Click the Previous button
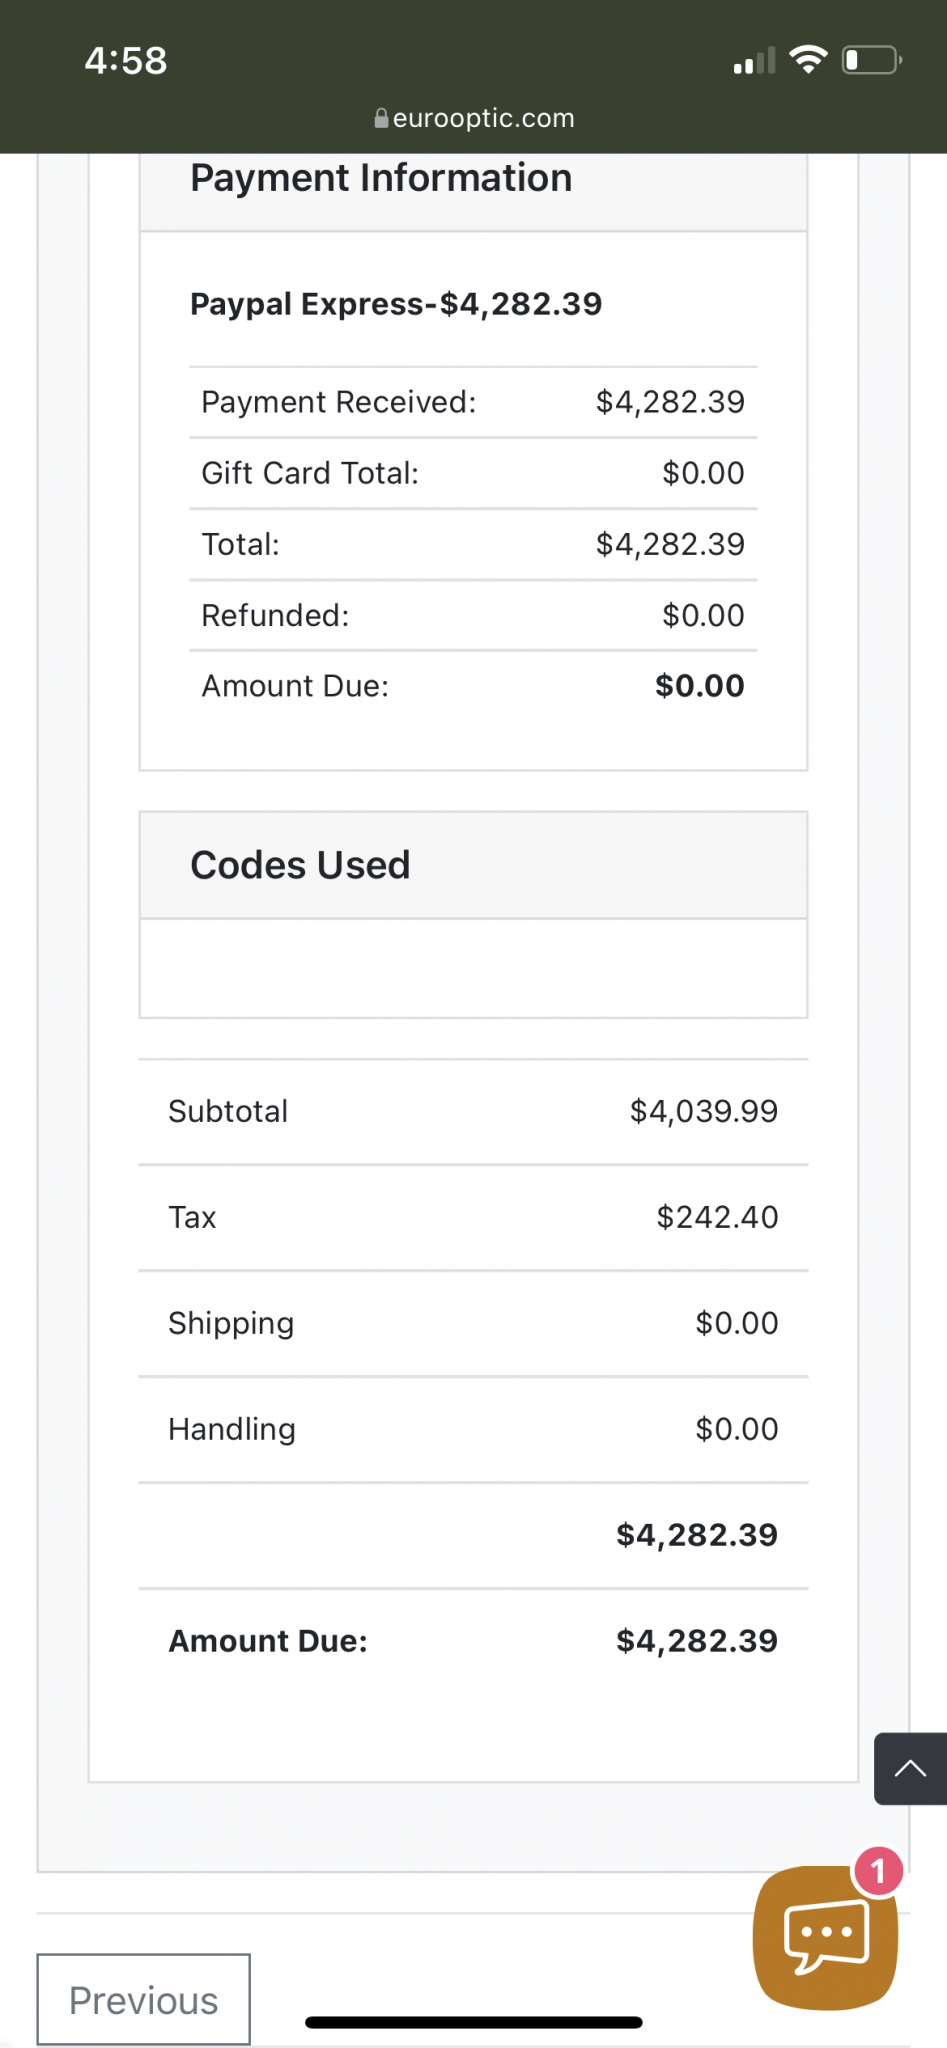Screen dimensions: 947x2048 (x=144, y=2000)
